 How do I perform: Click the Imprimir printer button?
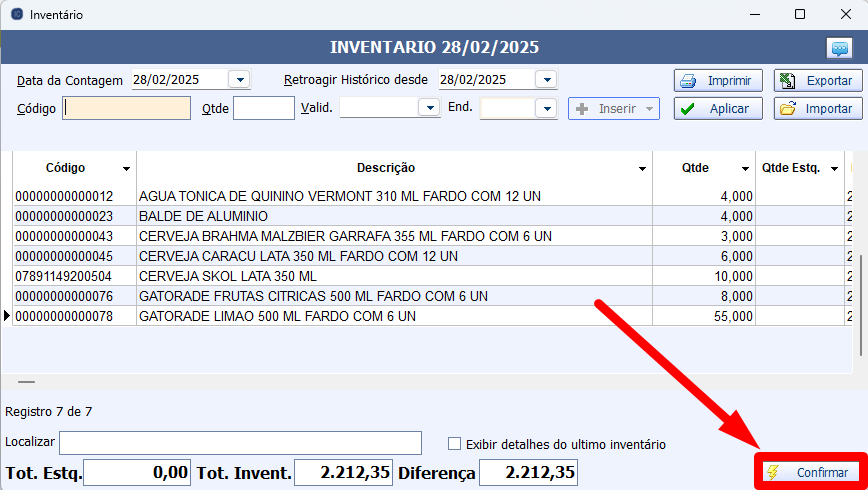(718, 80)
